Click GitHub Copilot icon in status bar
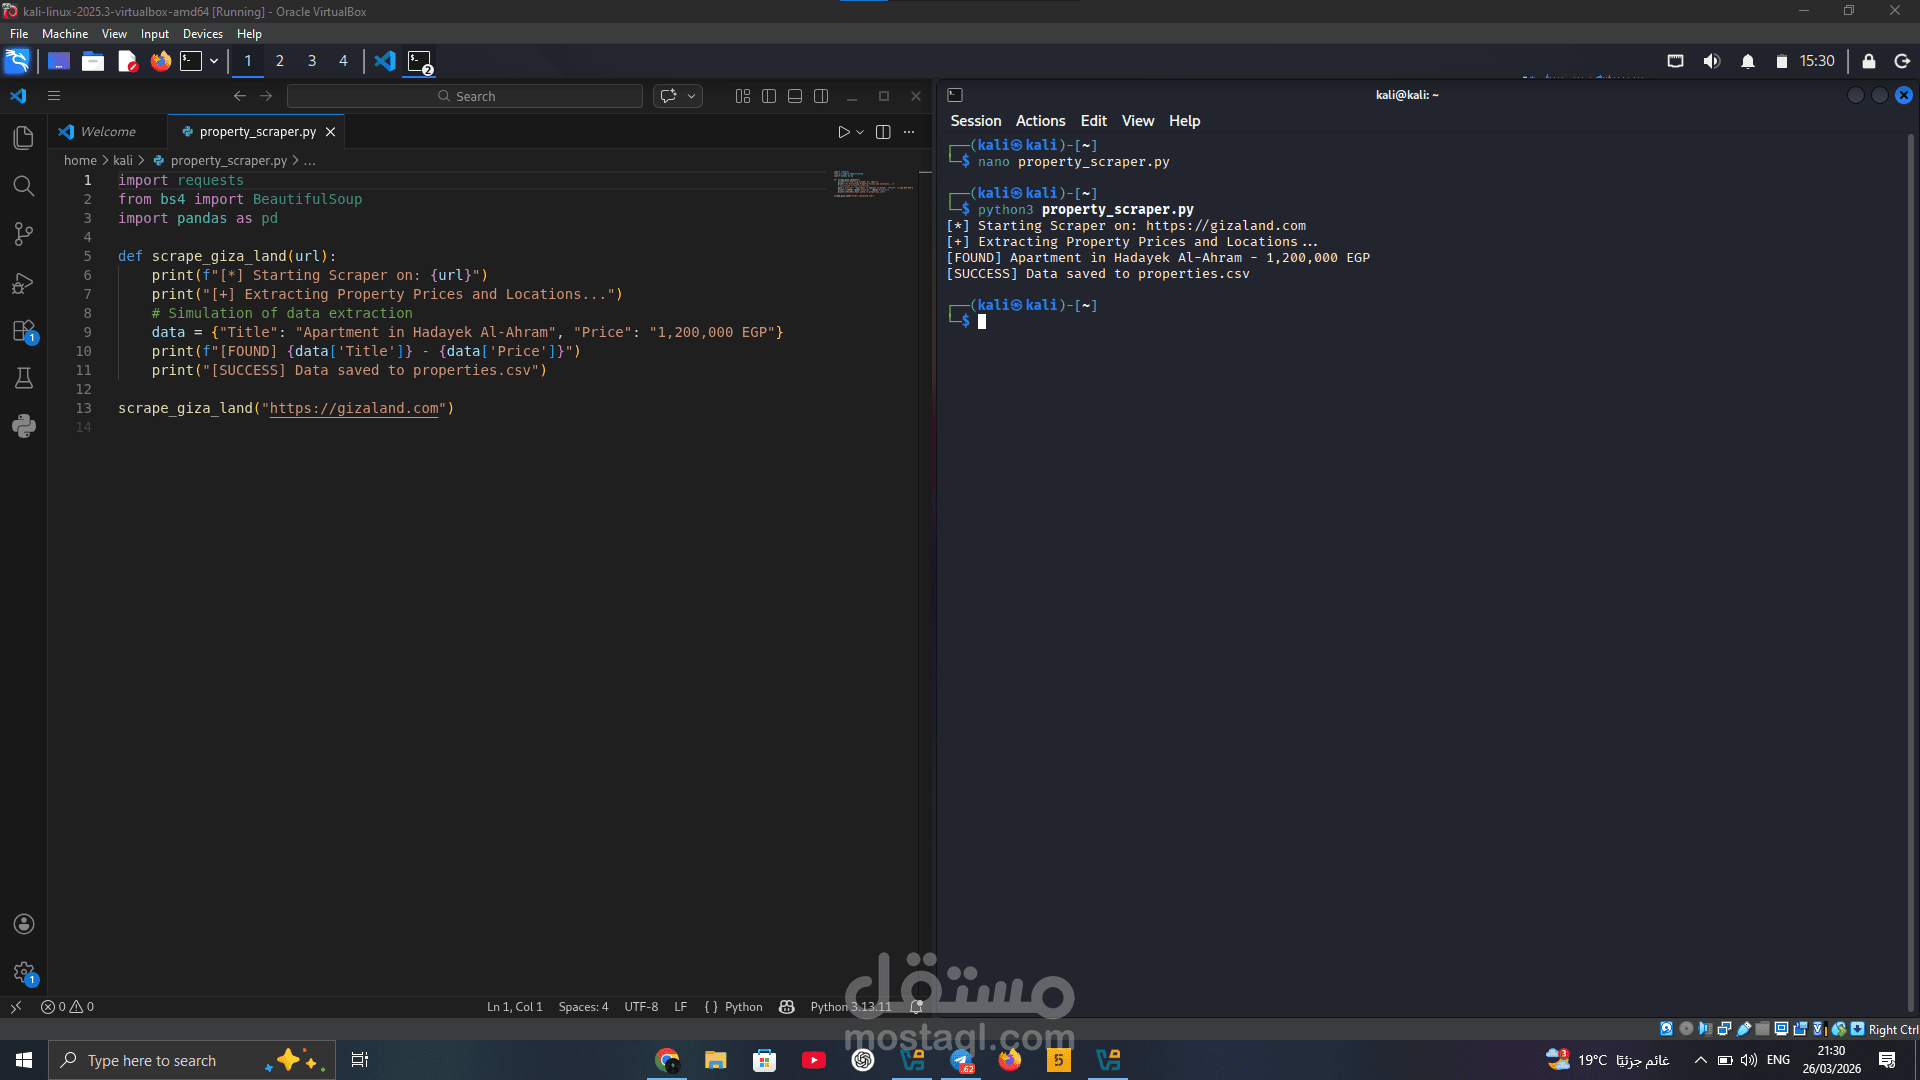The width and height of the screenshot is (1920, 1080). pos(786,1007)
